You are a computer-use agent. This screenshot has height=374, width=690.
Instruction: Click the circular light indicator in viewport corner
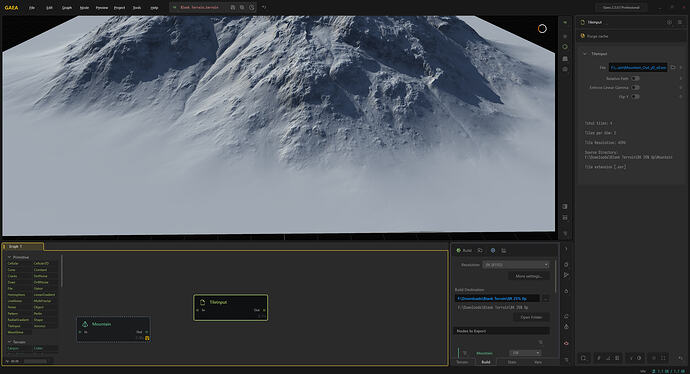(x=542, y=29)
